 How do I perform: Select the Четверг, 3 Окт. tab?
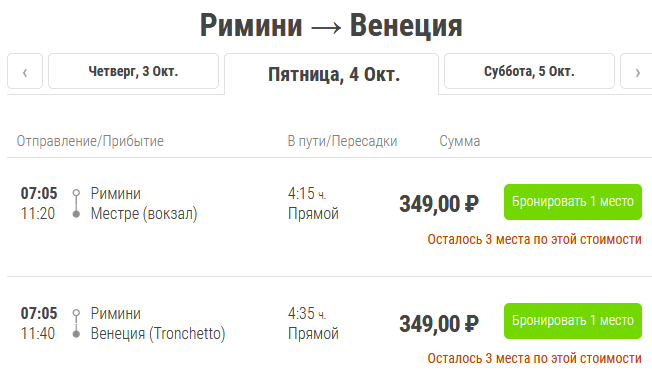coord(133,71)
